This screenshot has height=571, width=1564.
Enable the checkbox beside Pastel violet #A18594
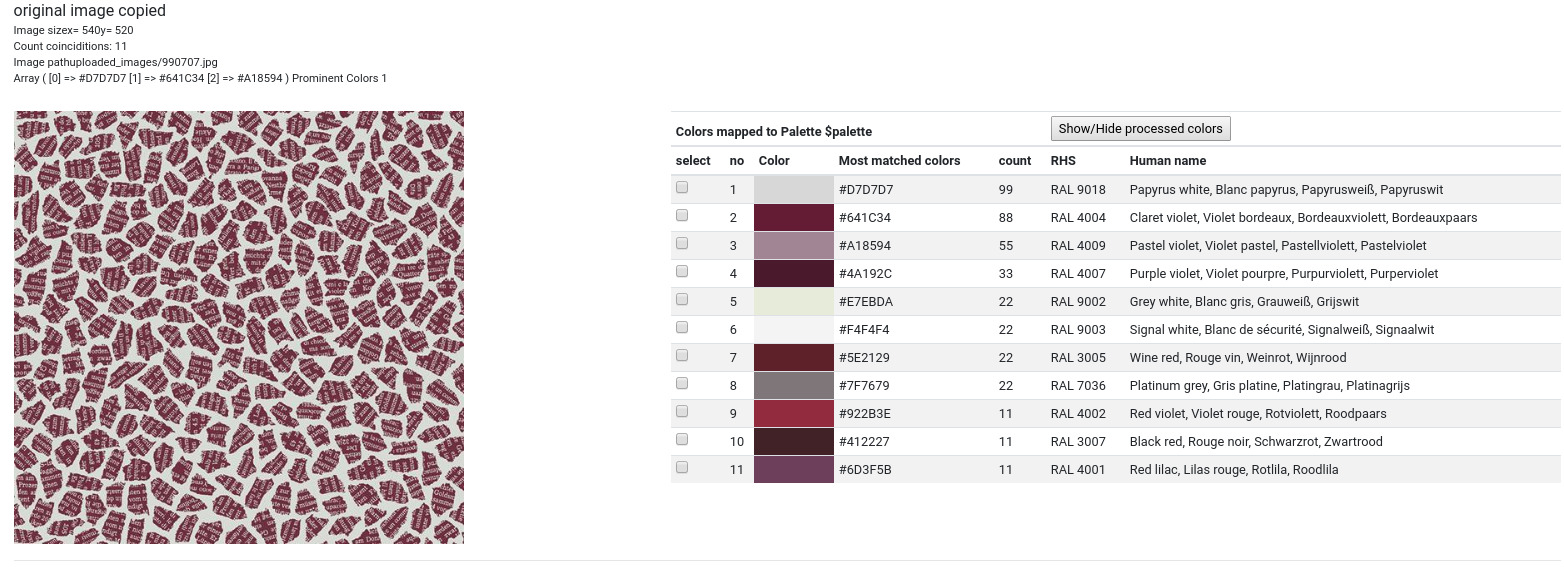click(x=682, y=243)
